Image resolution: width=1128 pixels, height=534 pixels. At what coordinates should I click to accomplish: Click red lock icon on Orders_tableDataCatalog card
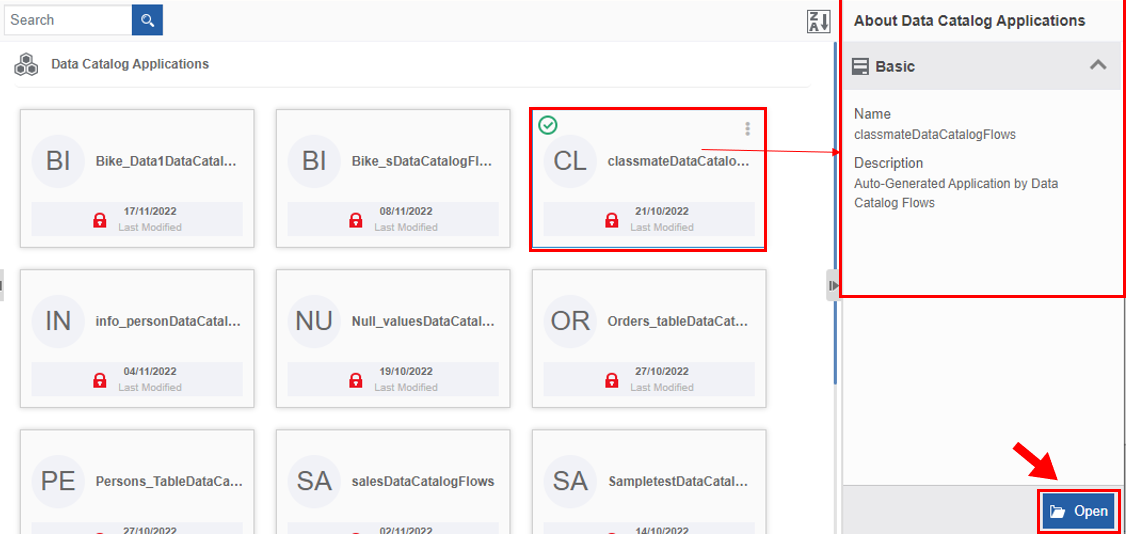click(611, 380)
